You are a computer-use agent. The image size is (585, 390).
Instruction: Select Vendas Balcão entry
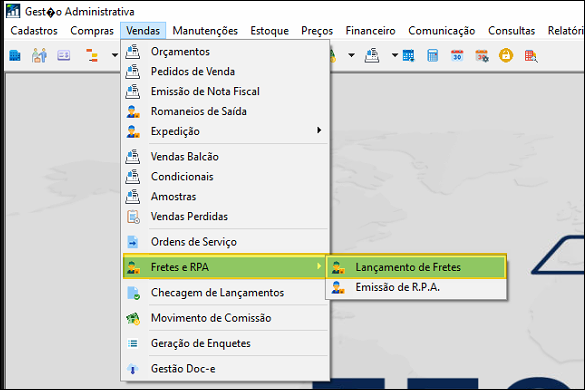tap(225, 157)
